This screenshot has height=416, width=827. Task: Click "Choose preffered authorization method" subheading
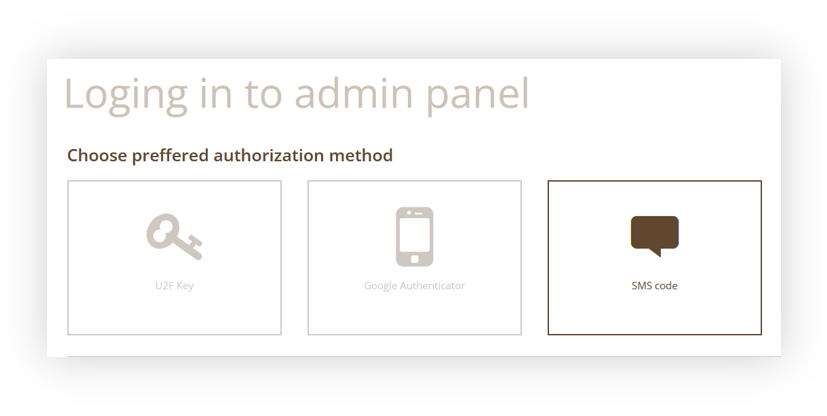(x=230, y=156)
